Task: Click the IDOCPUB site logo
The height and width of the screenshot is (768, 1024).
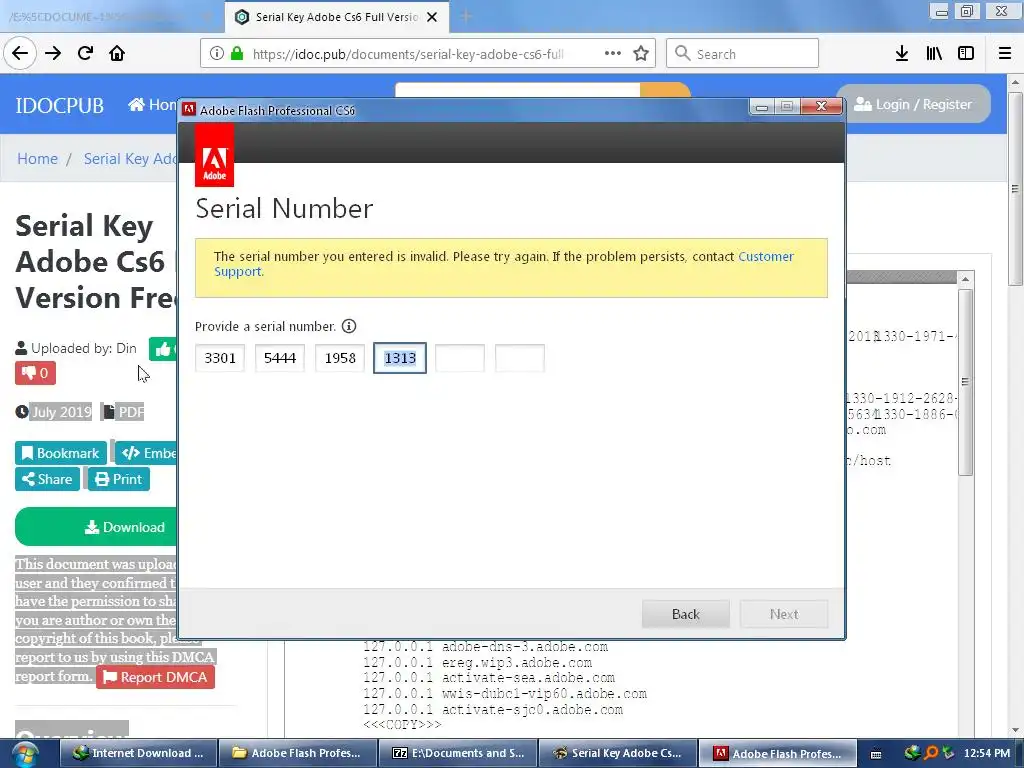Action: [59, 105]
